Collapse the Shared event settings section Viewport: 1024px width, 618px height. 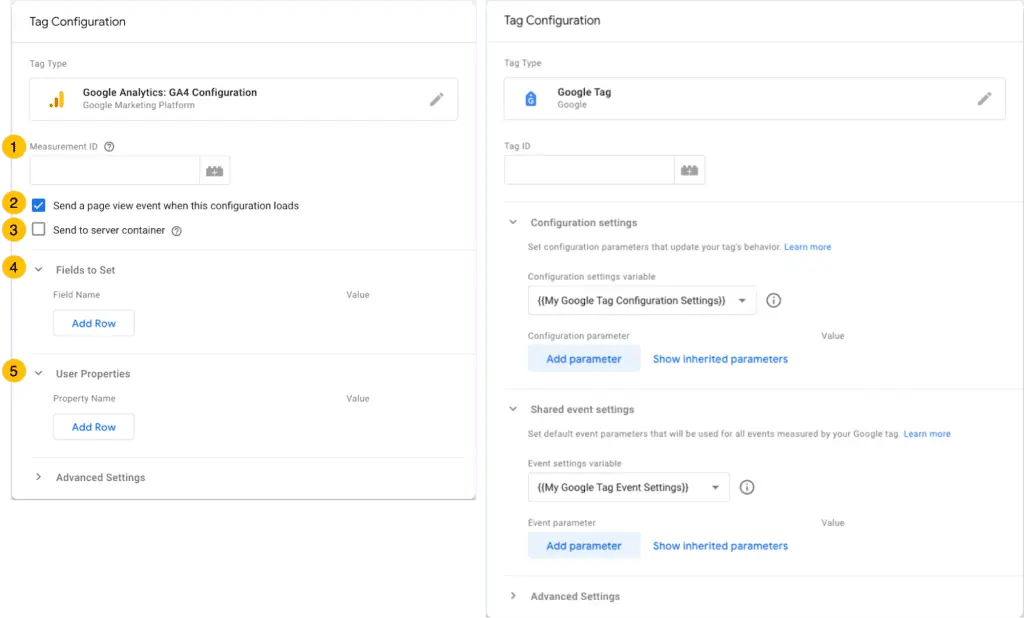point(513,409)
